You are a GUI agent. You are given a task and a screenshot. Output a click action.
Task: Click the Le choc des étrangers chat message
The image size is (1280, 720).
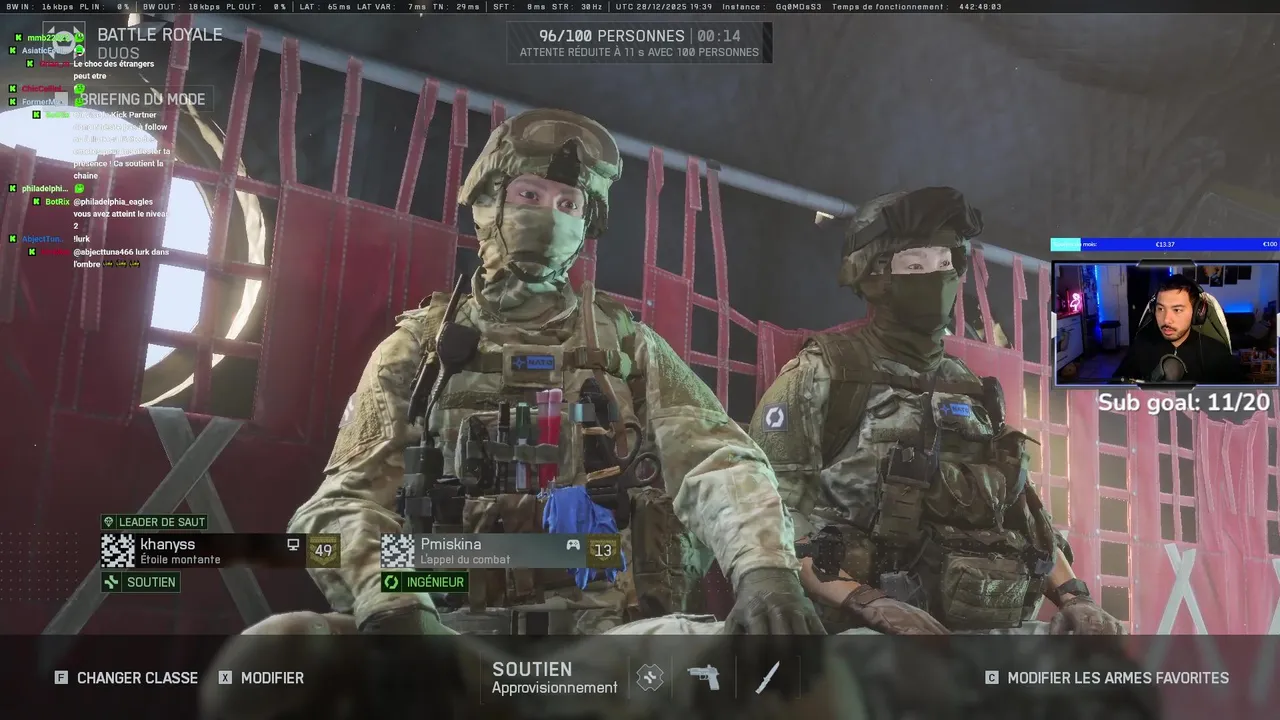(114, 70)
